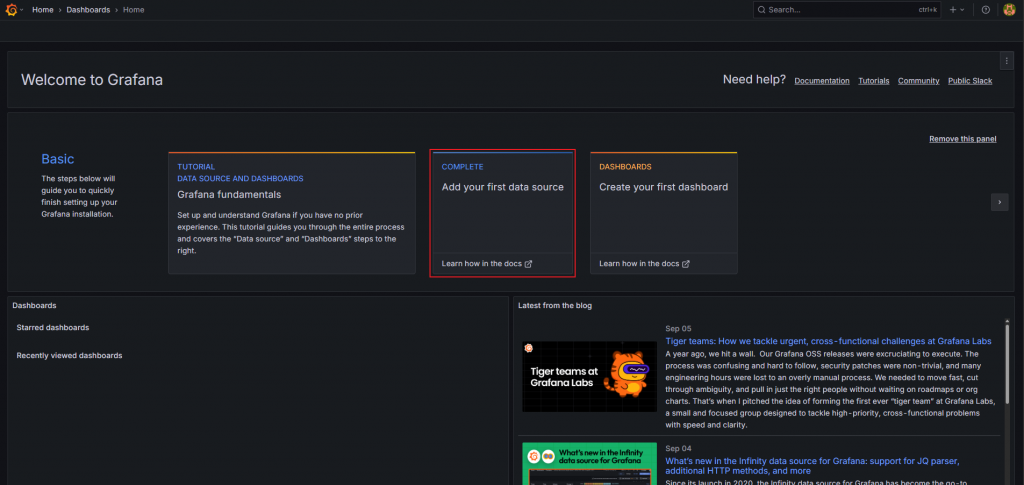Open the Help question-mark icon

pos(986,10)
